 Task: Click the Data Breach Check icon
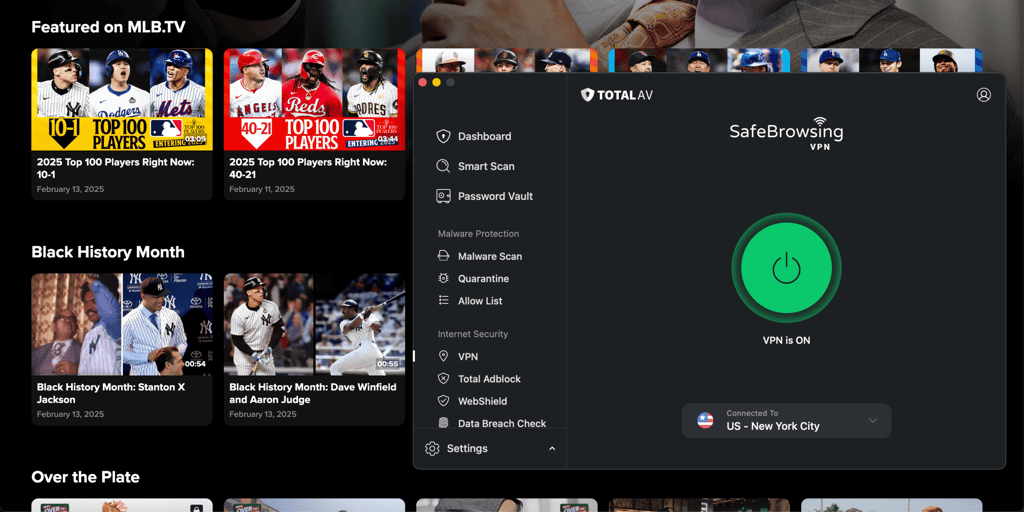coord(443,423)
